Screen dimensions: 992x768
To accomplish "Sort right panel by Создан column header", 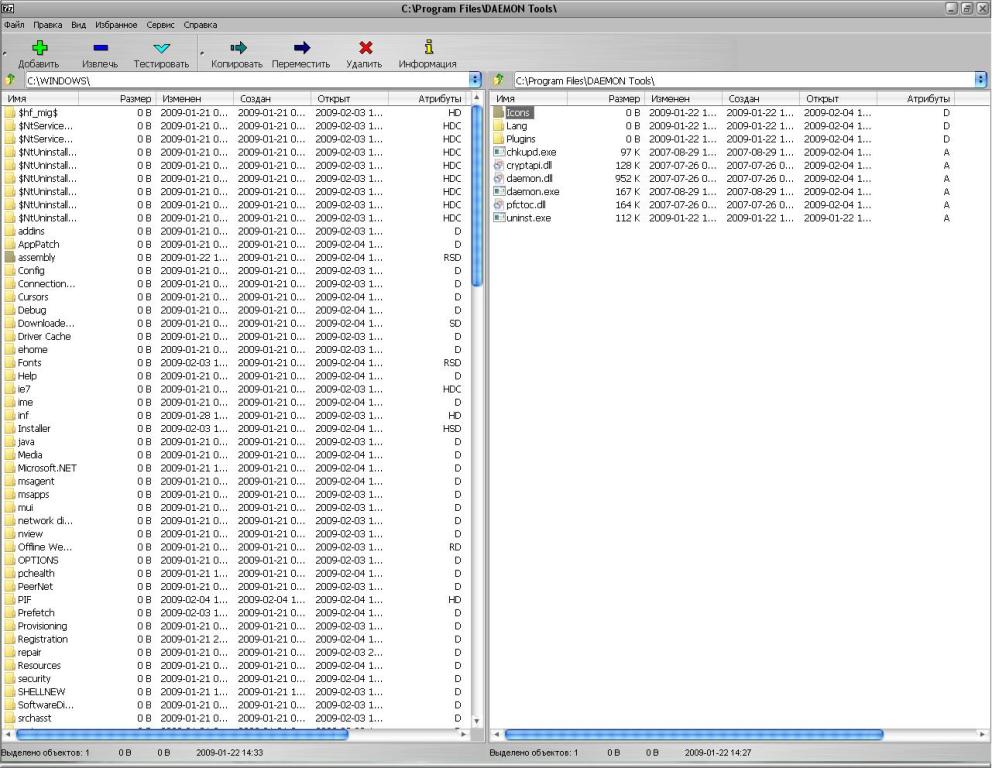I will 760,99.
